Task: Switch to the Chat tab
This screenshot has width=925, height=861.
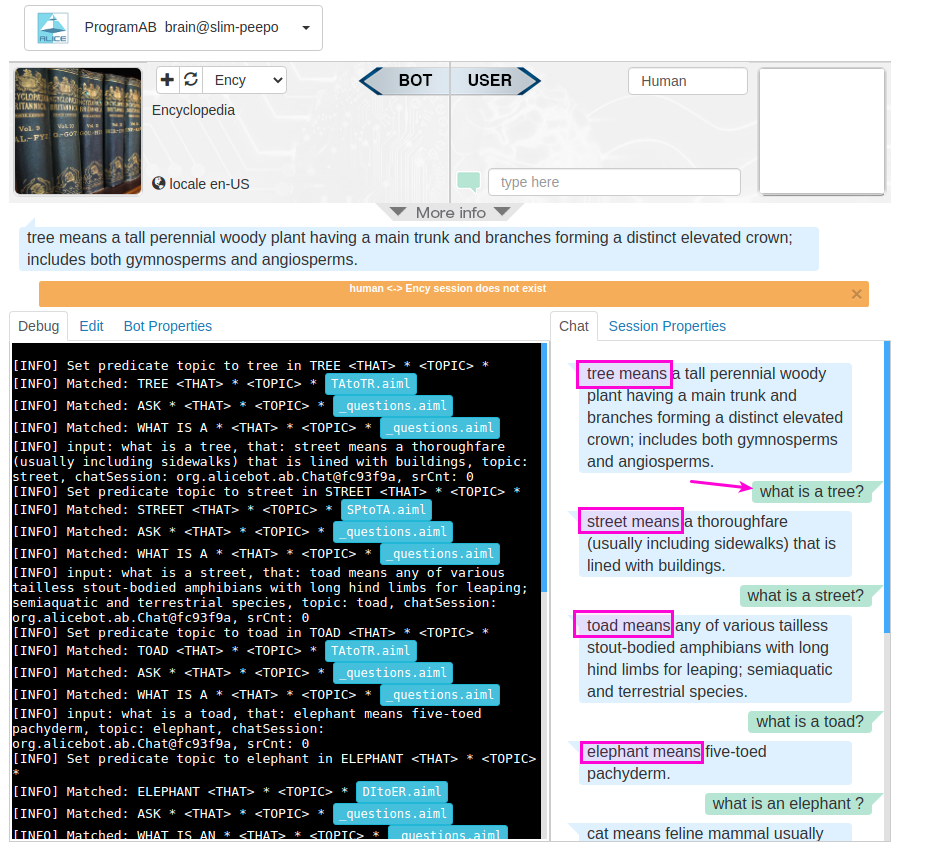Action: click(x=574, y=326)
